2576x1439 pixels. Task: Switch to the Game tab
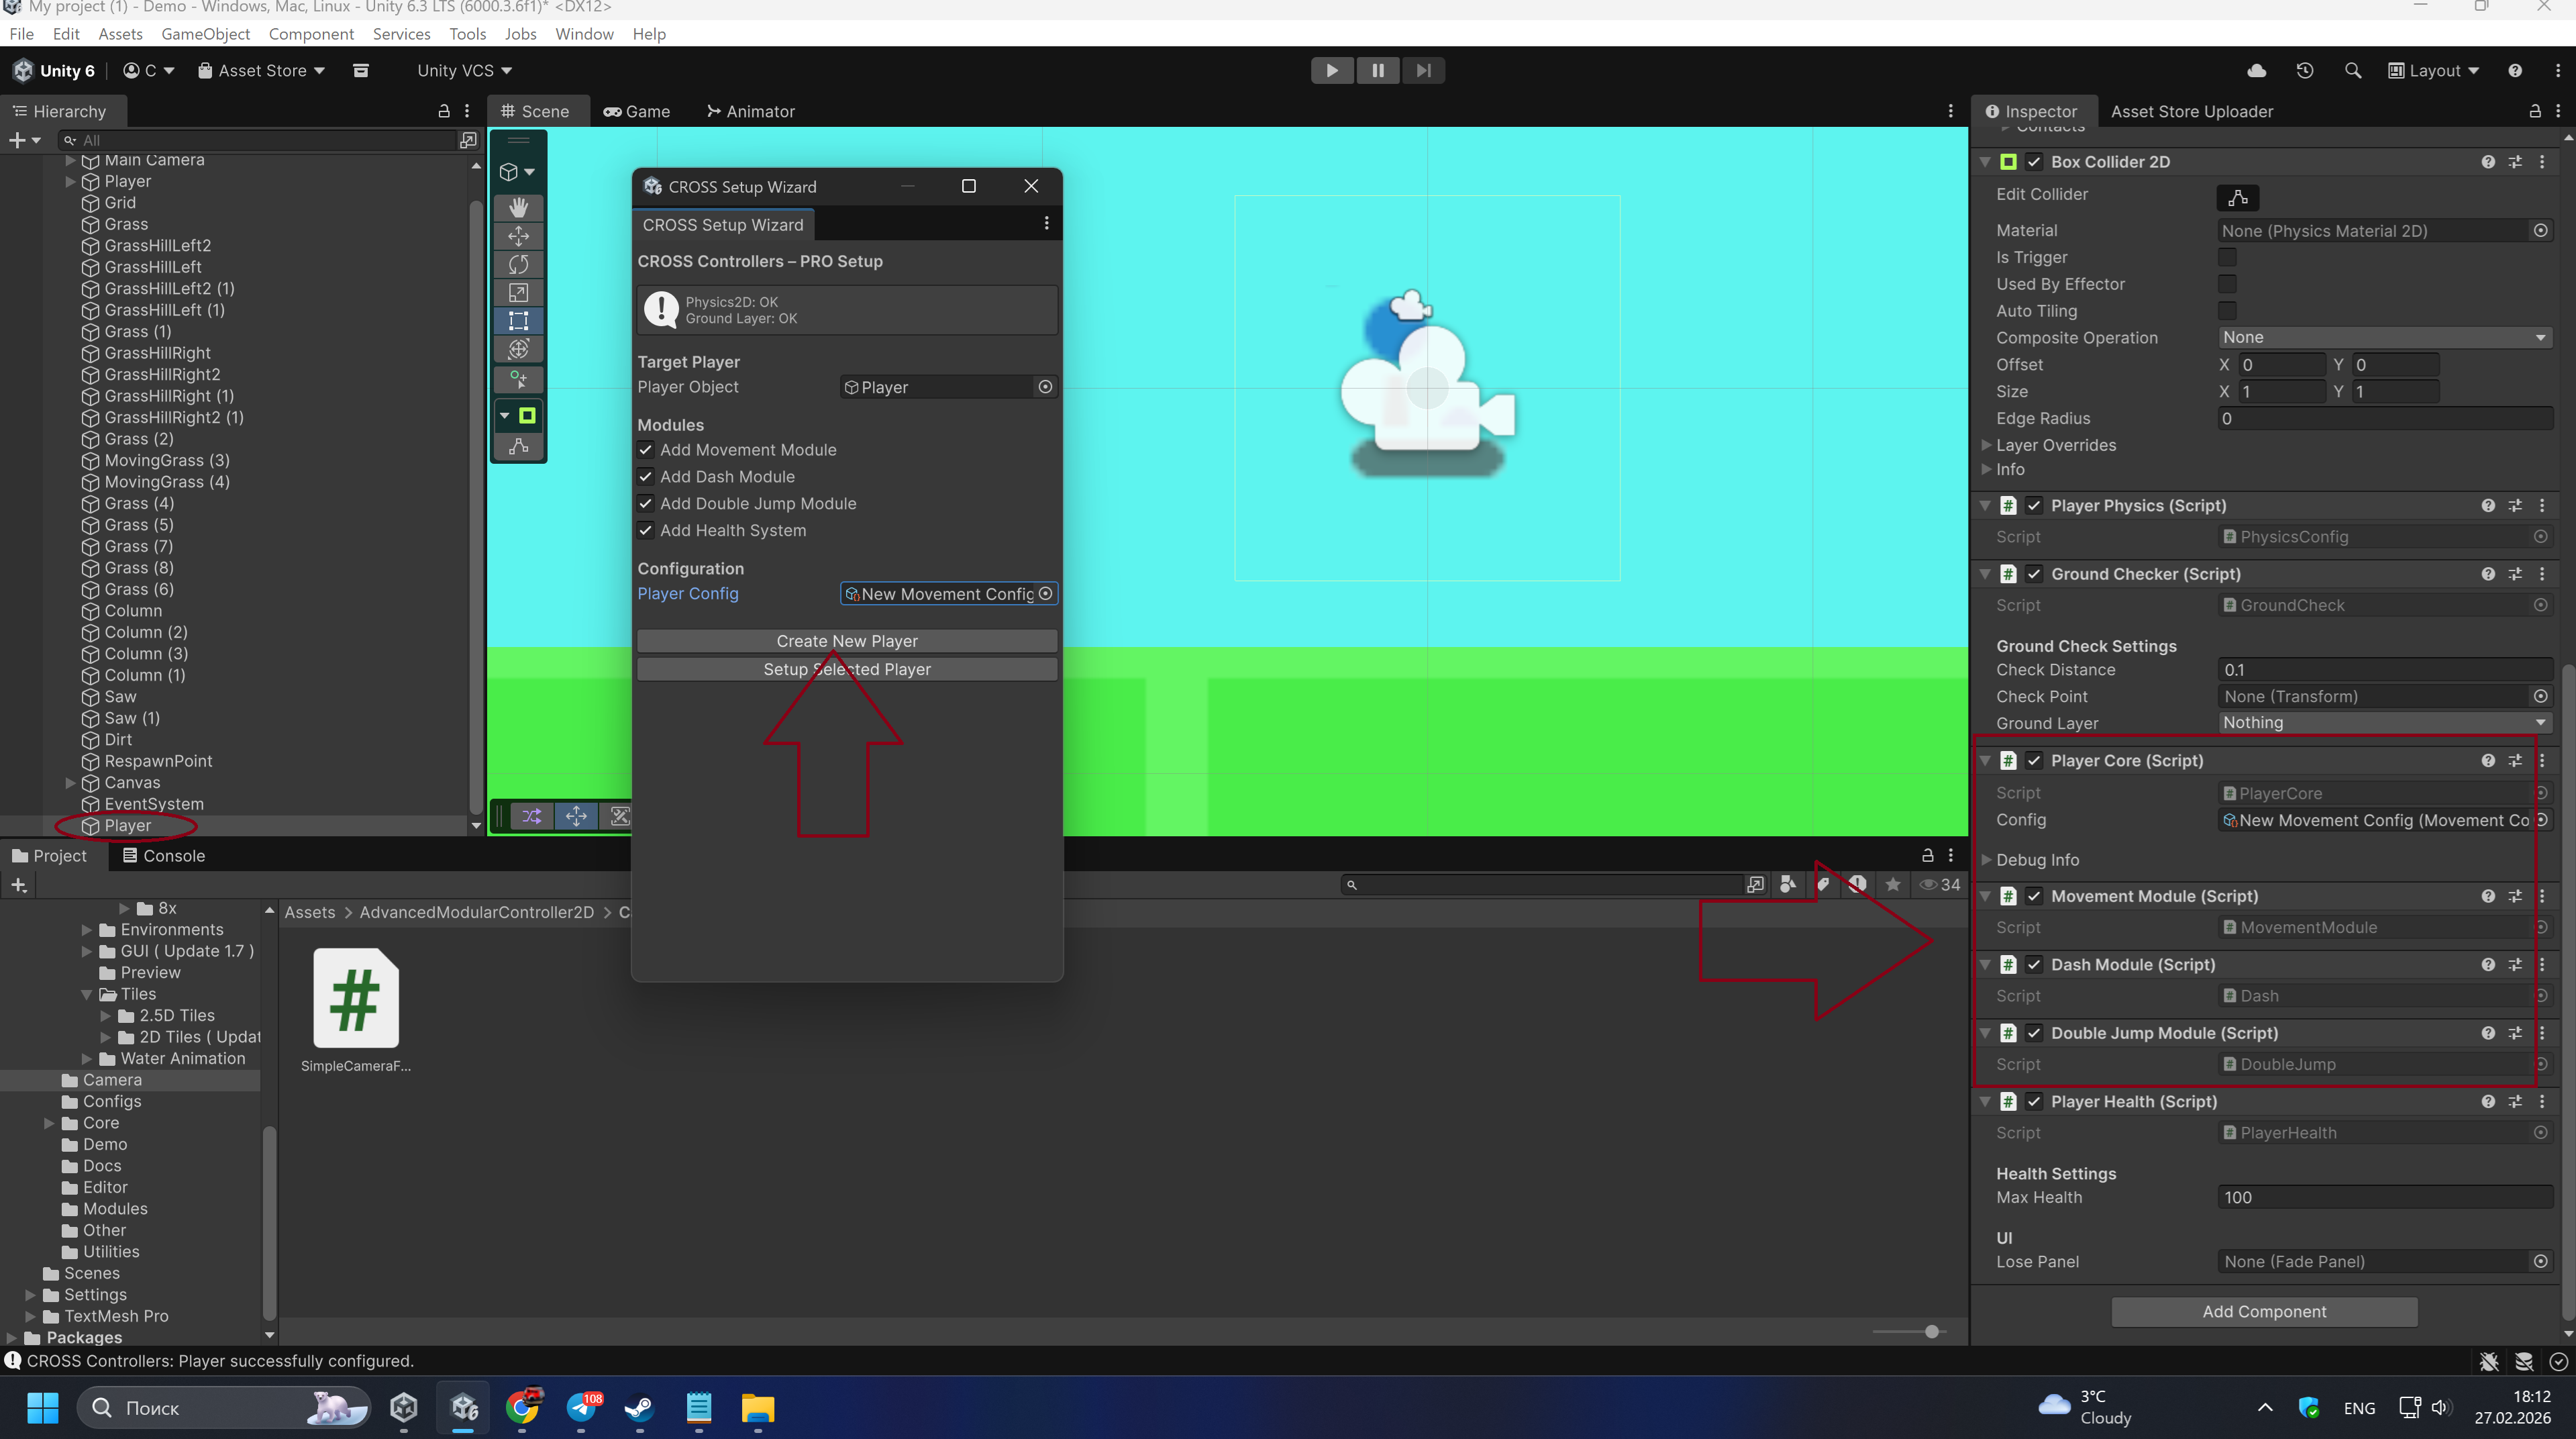click(x=636, y=111)
